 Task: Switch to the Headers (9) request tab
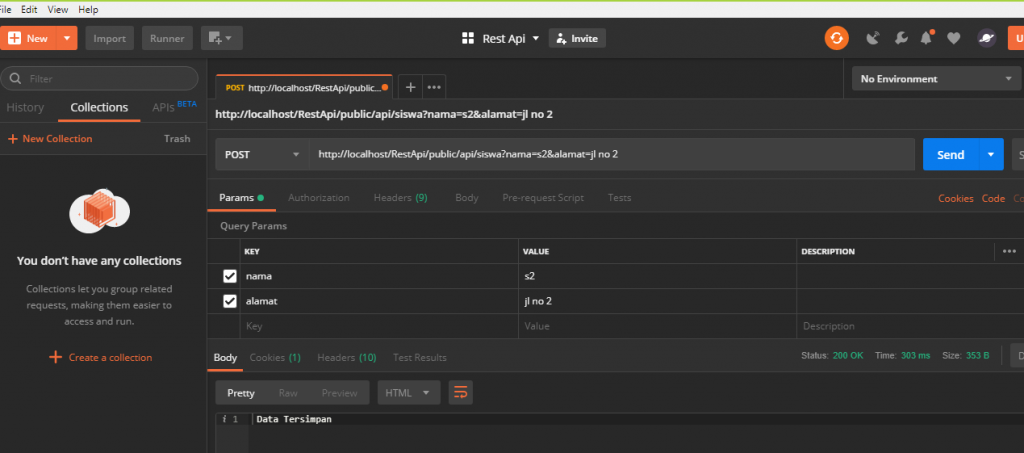tap(400, 198)
